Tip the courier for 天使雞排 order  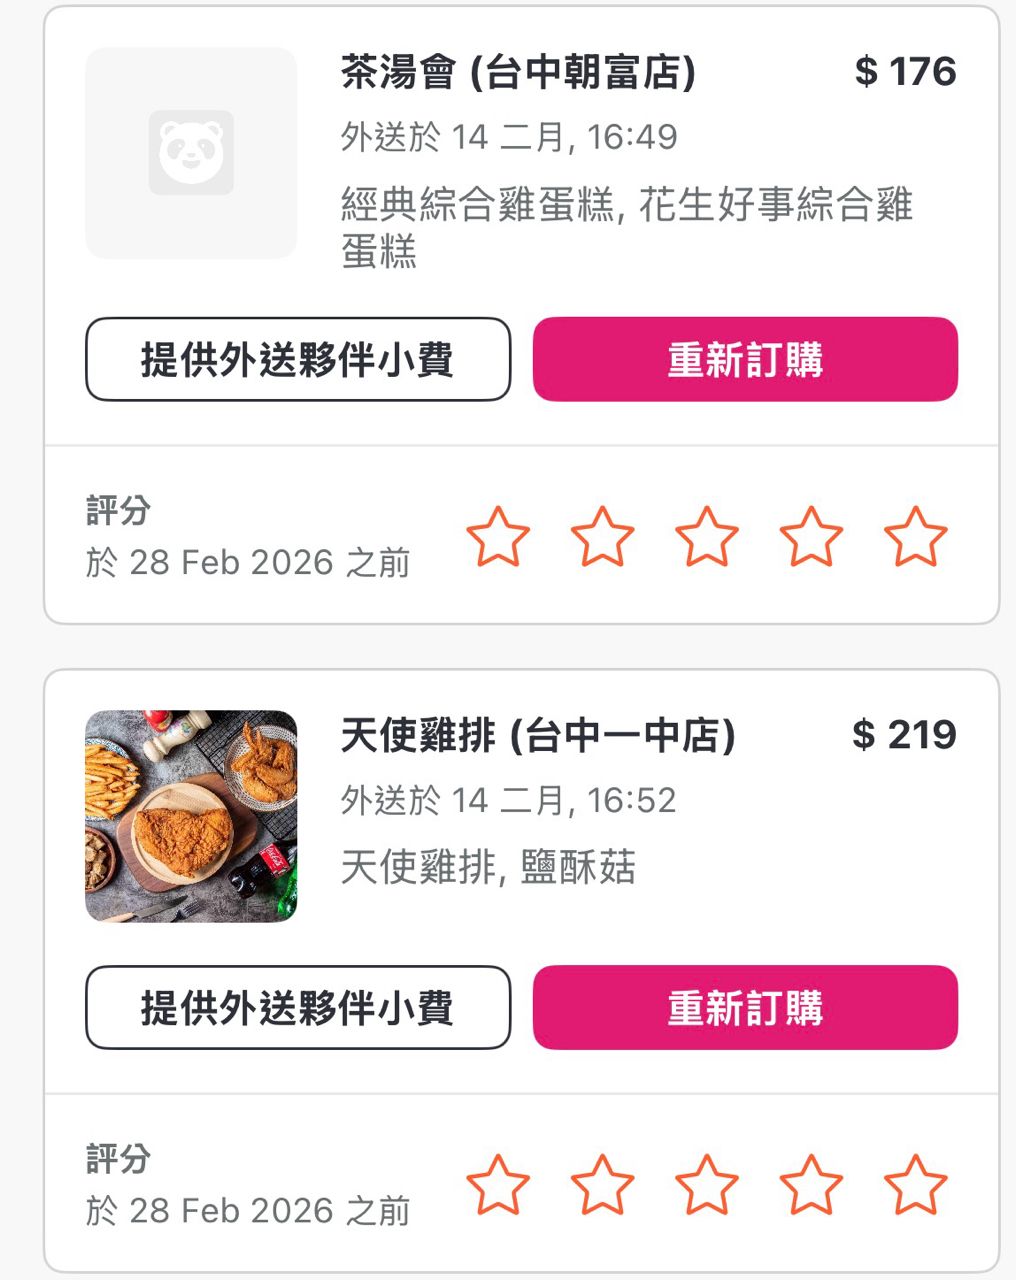298,1007
